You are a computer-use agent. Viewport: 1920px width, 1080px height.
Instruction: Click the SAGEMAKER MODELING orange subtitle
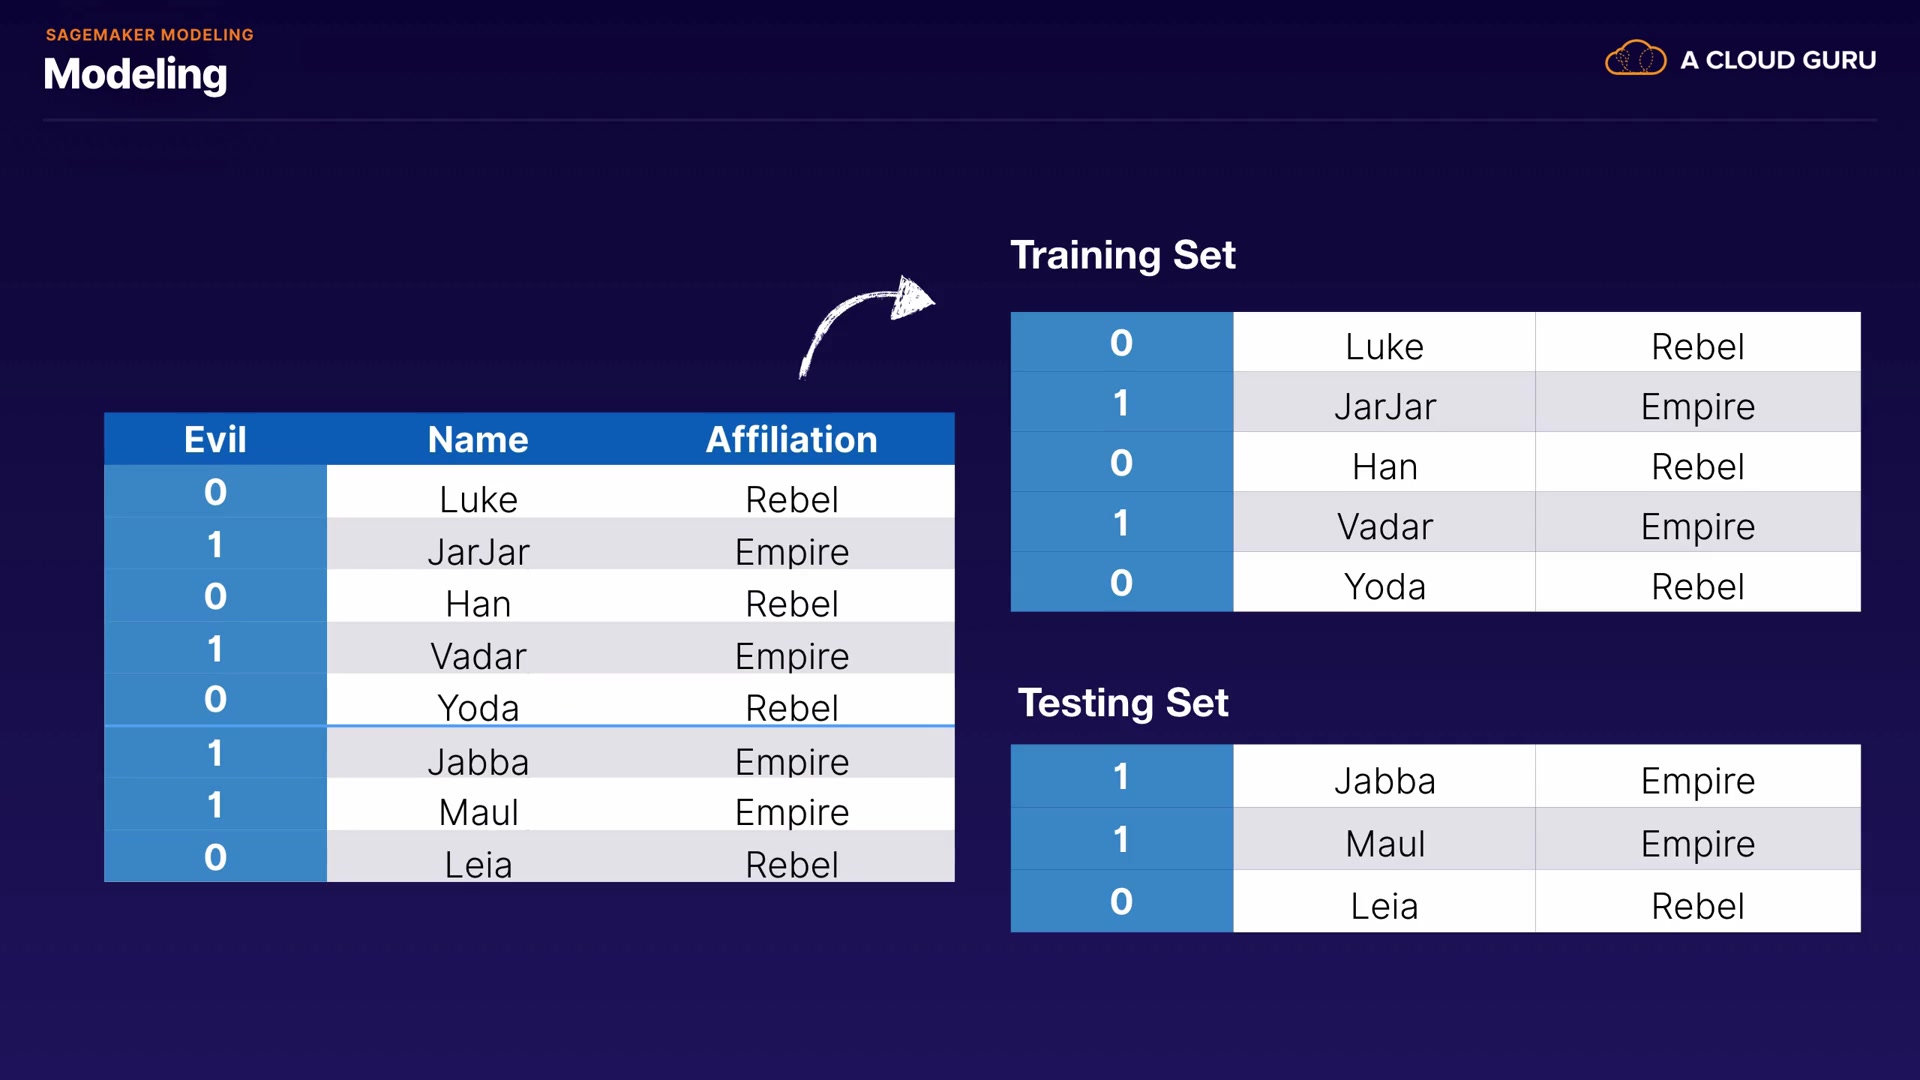[x=150, y=35]
